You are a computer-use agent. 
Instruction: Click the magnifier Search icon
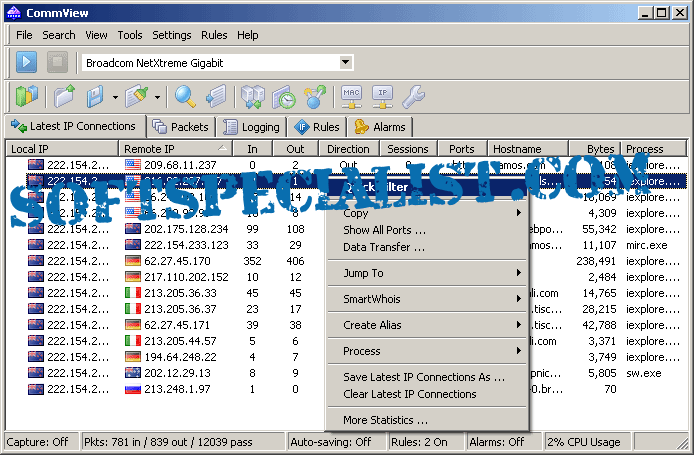[x=185, y=96]
